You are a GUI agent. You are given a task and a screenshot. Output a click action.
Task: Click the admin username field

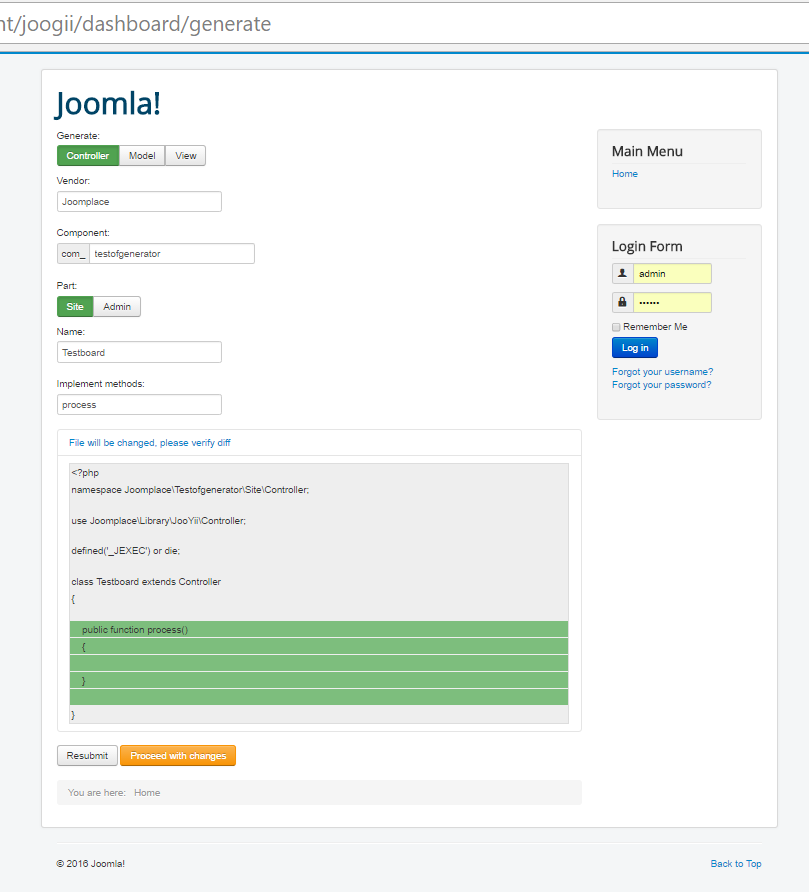point(672,273)
